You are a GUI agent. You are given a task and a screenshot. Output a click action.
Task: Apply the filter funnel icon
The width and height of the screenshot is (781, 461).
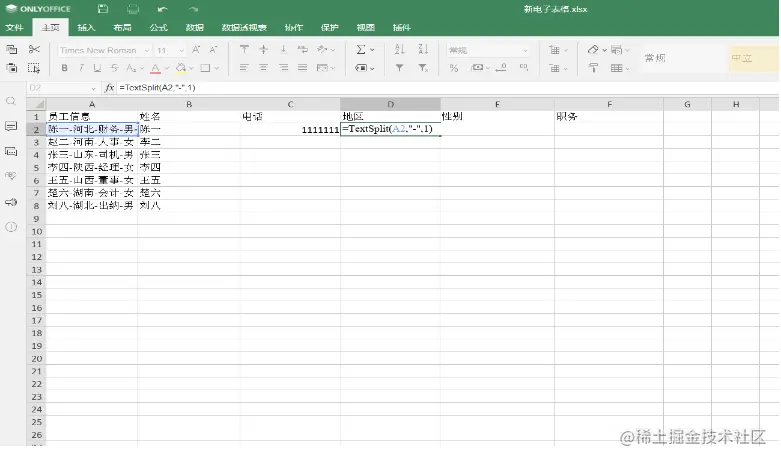(399, 68)
